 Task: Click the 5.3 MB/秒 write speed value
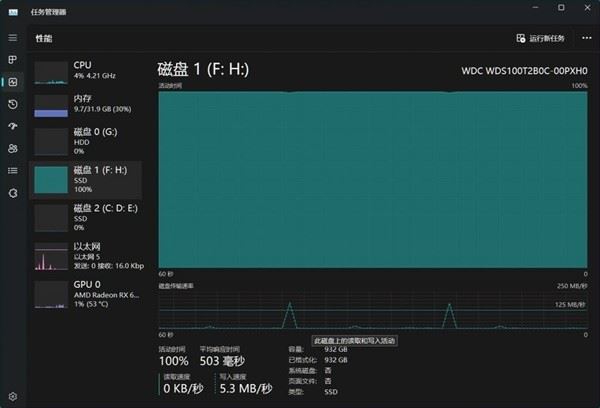pos(246,388)
